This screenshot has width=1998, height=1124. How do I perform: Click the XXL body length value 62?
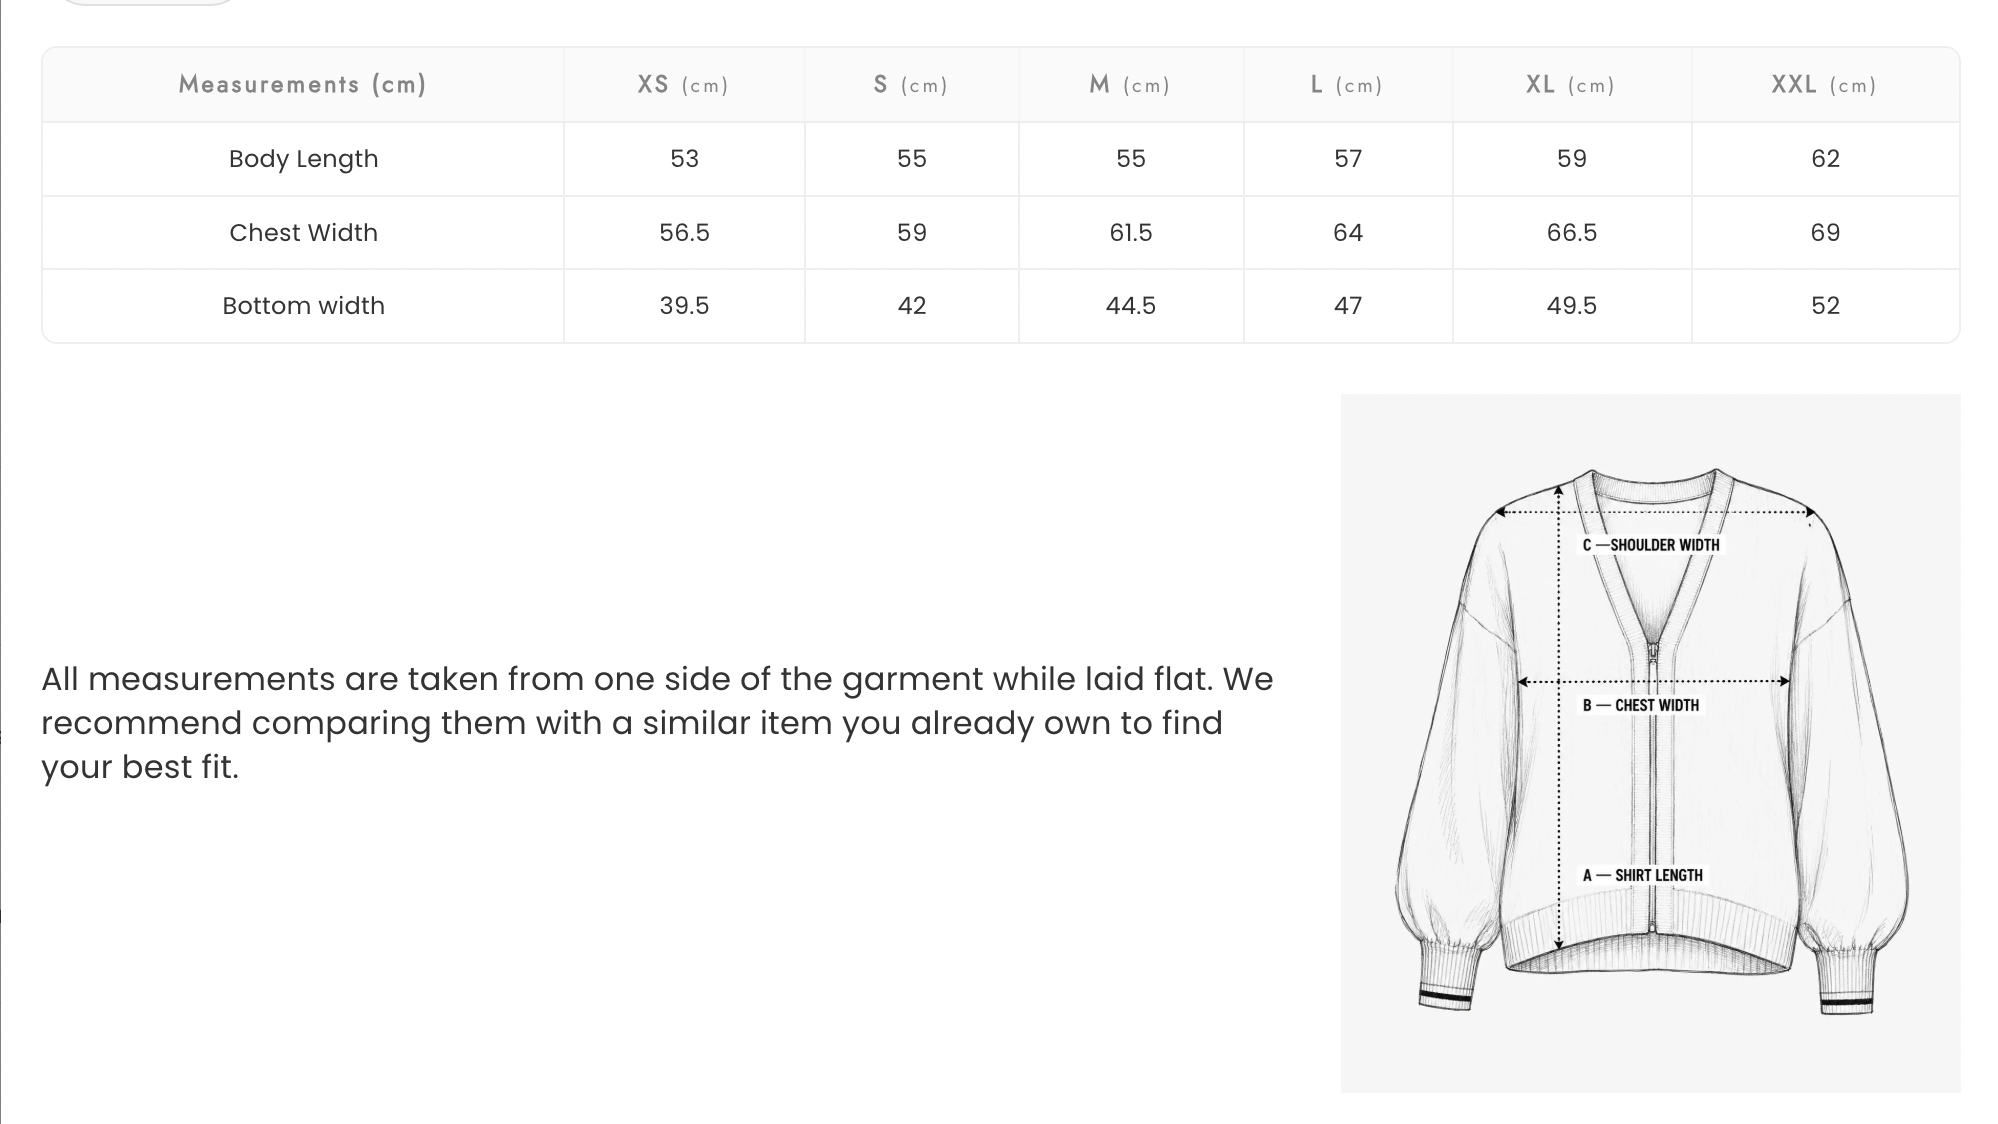click(x=1825, y=159)
